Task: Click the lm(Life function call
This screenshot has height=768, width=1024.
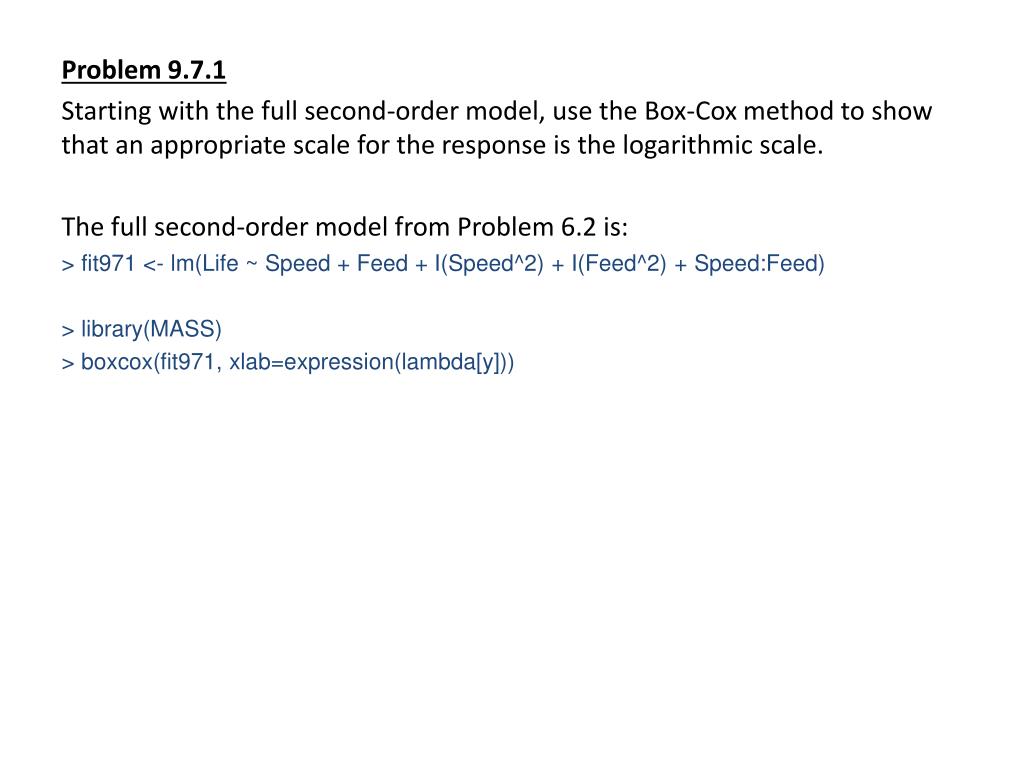Action: tap(204, 263)
